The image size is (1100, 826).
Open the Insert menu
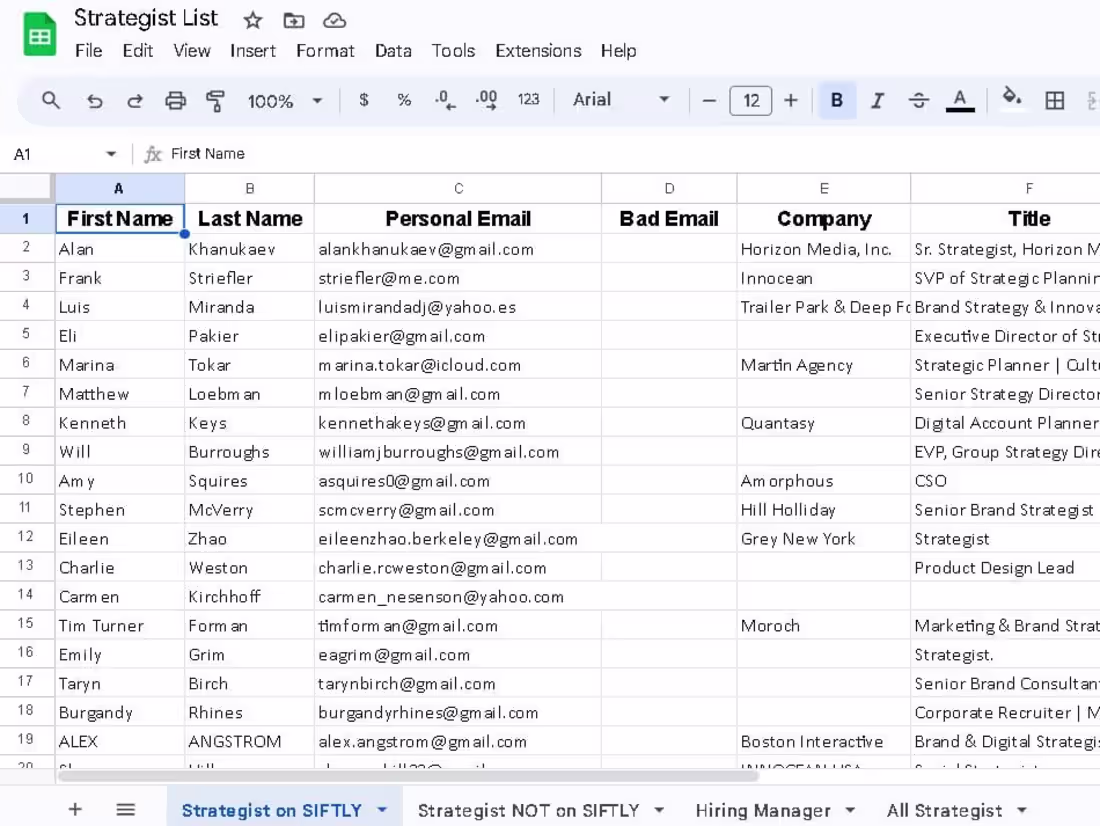[253, 51]
